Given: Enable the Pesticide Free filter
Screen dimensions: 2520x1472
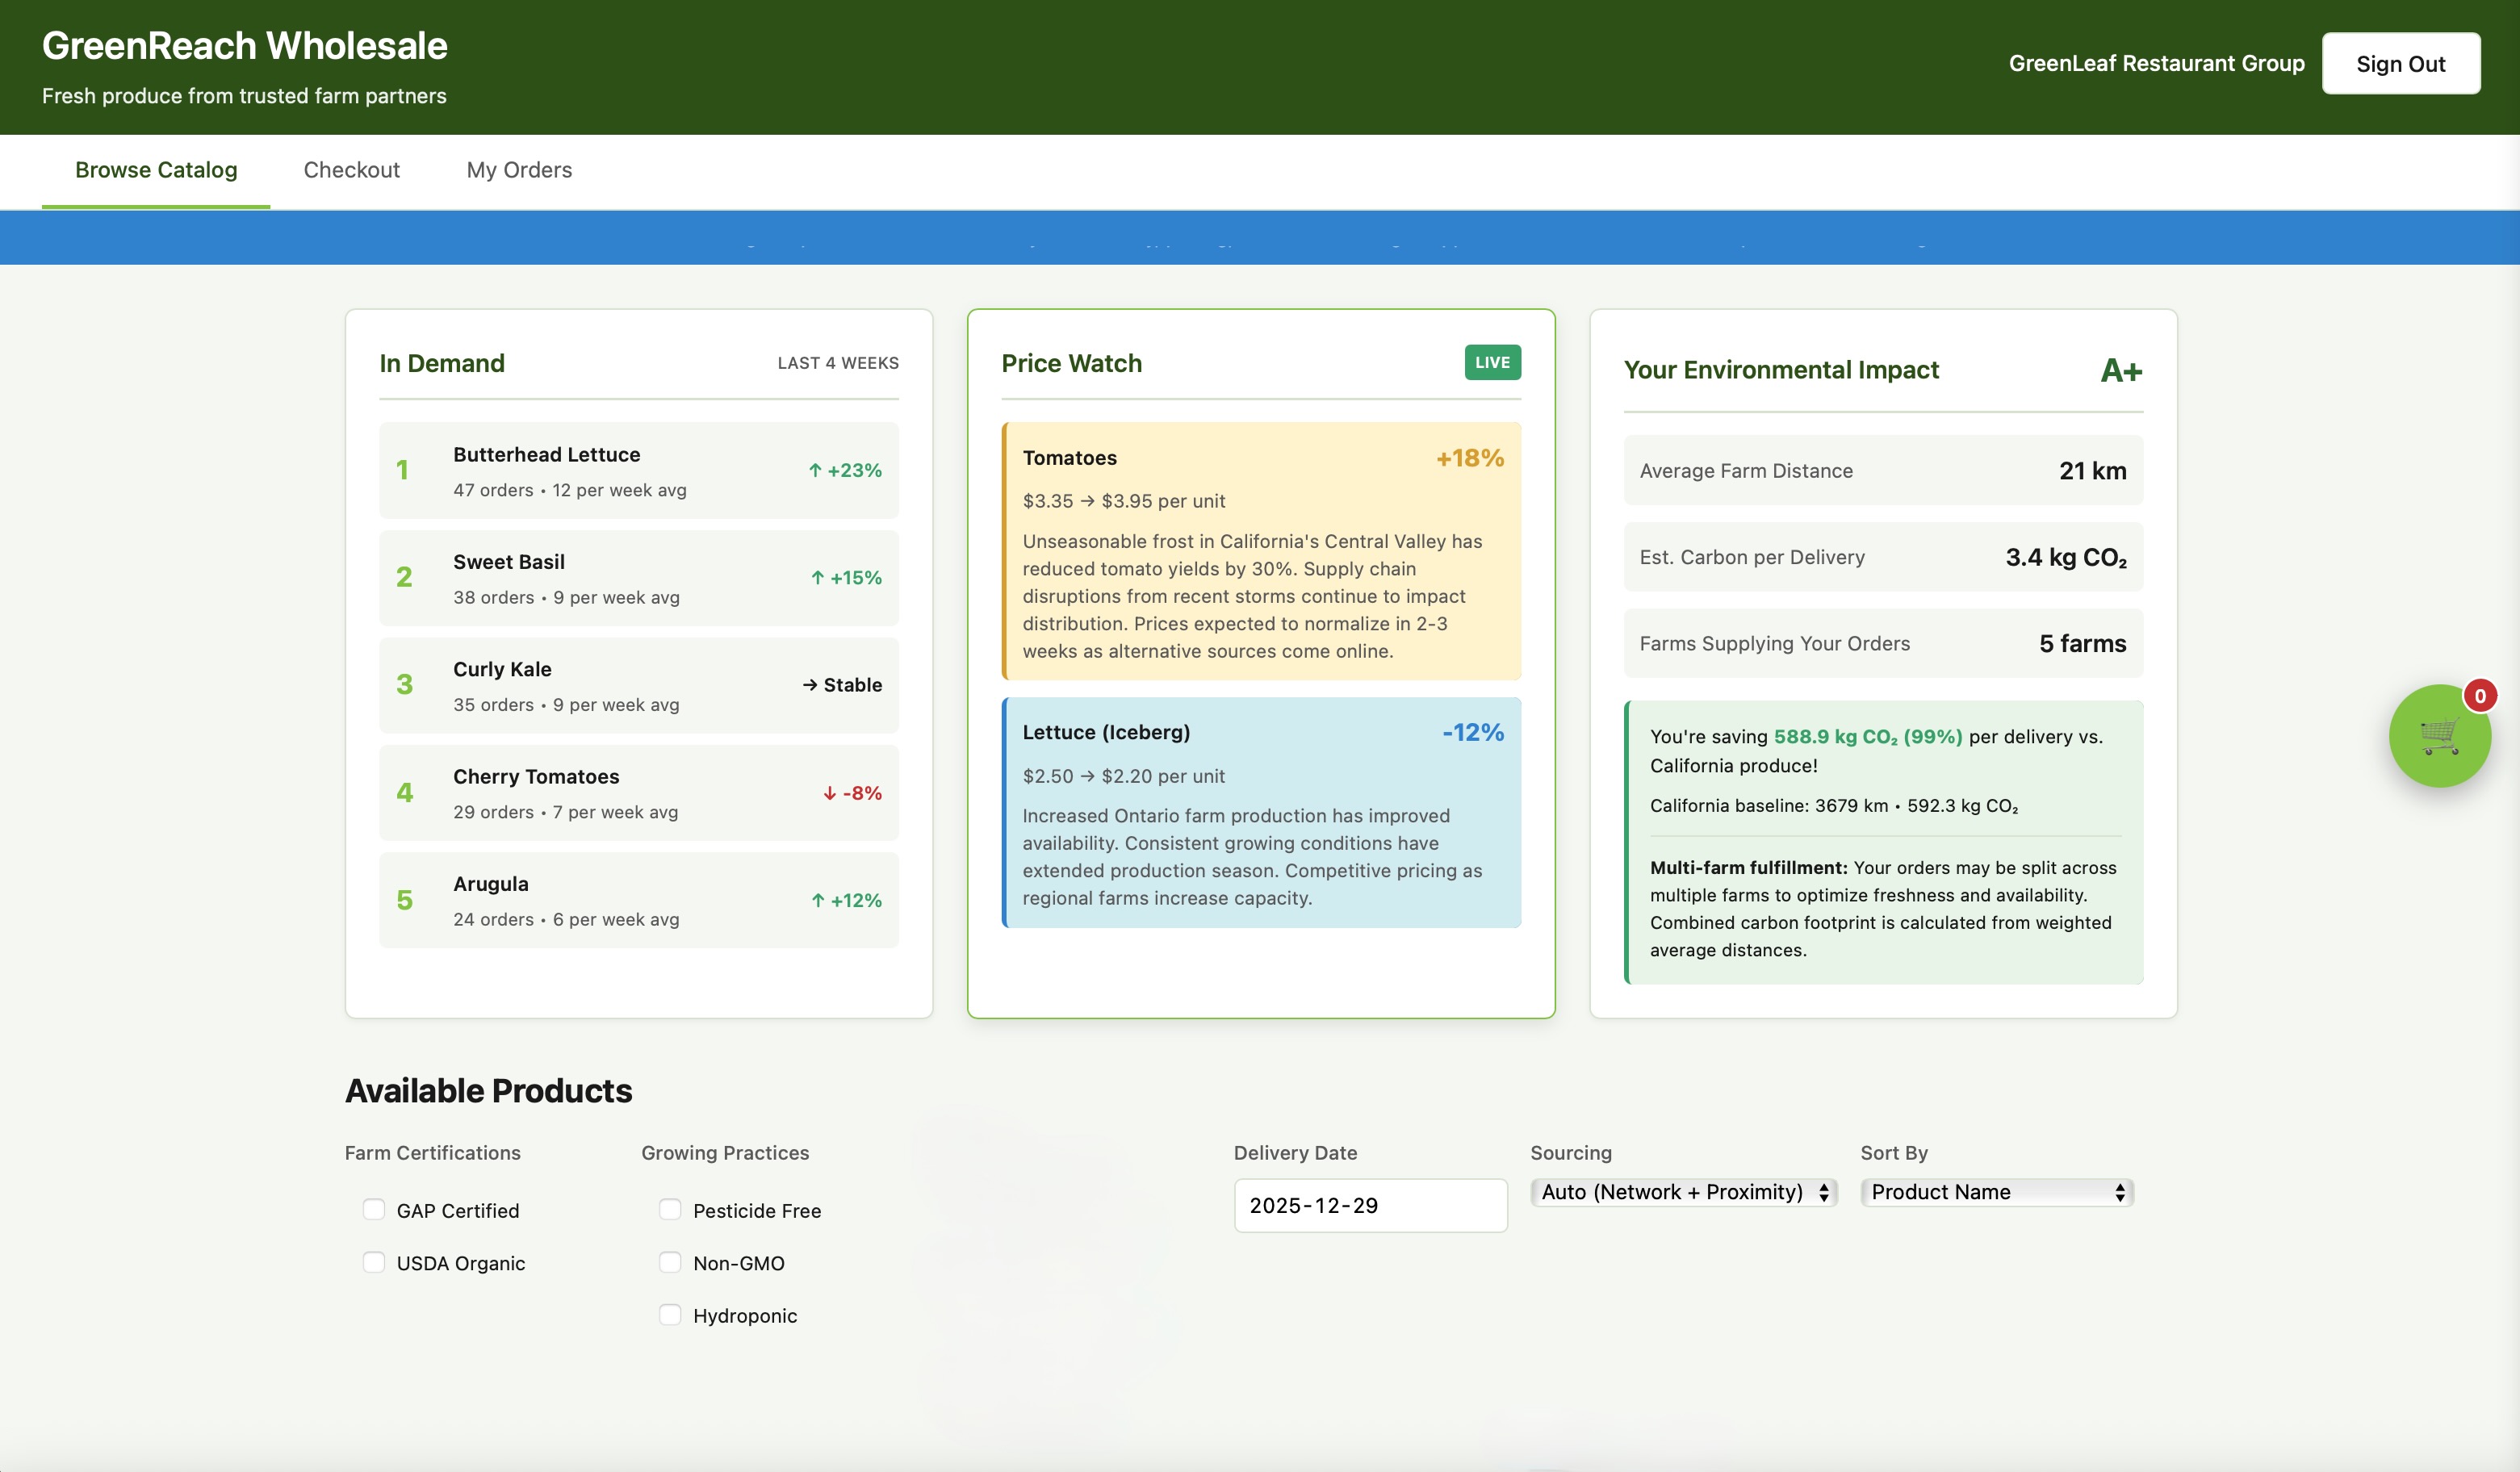Looking at the screenshot, I should coord(670,1209).
